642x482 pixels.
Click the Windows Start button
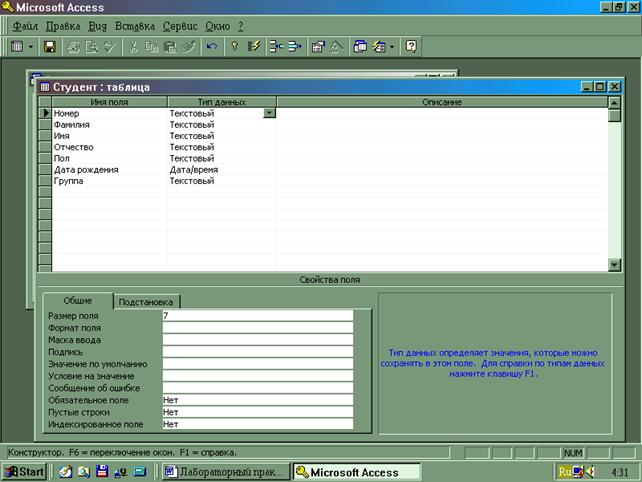click(x=25, y=471)
